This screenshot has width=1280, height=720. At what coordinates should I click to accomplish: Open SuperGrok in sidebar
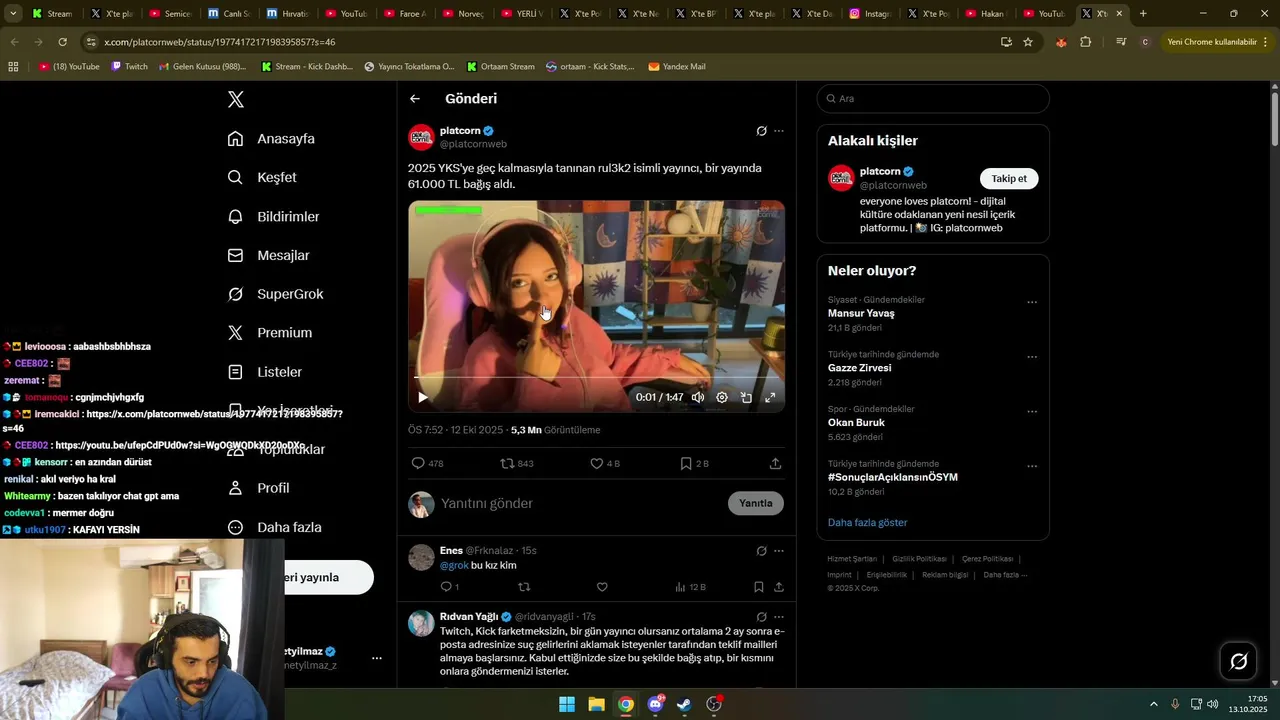[275, 294]
